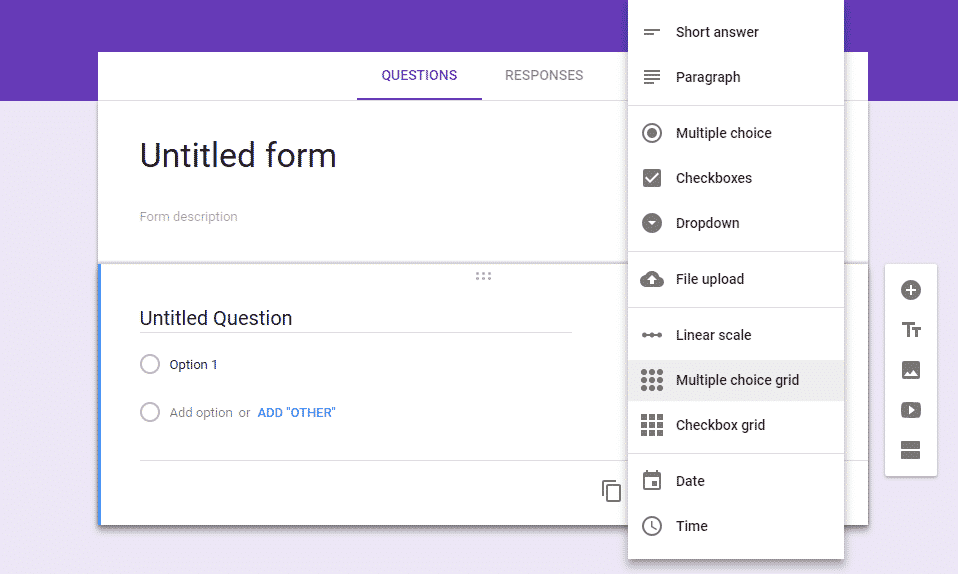Open the Questions tab
958x574 pixels.
tap(419, 75)
